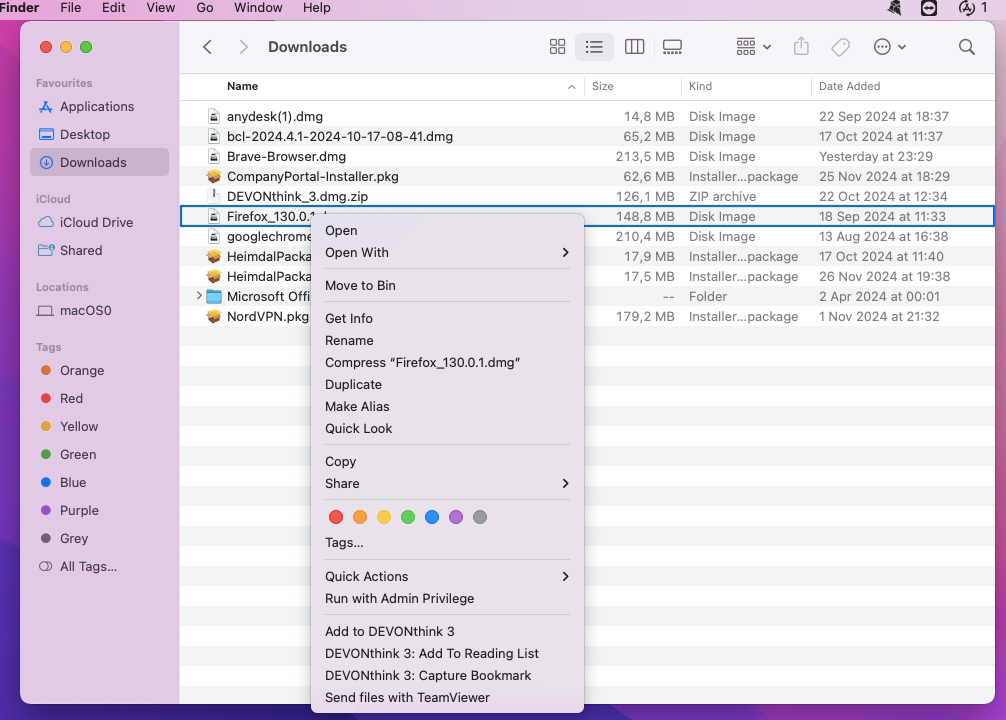The height and width of the screenshot is (720, 1006).
Task: Click the Share toolbar icon
Action: (x=801, y=46)
